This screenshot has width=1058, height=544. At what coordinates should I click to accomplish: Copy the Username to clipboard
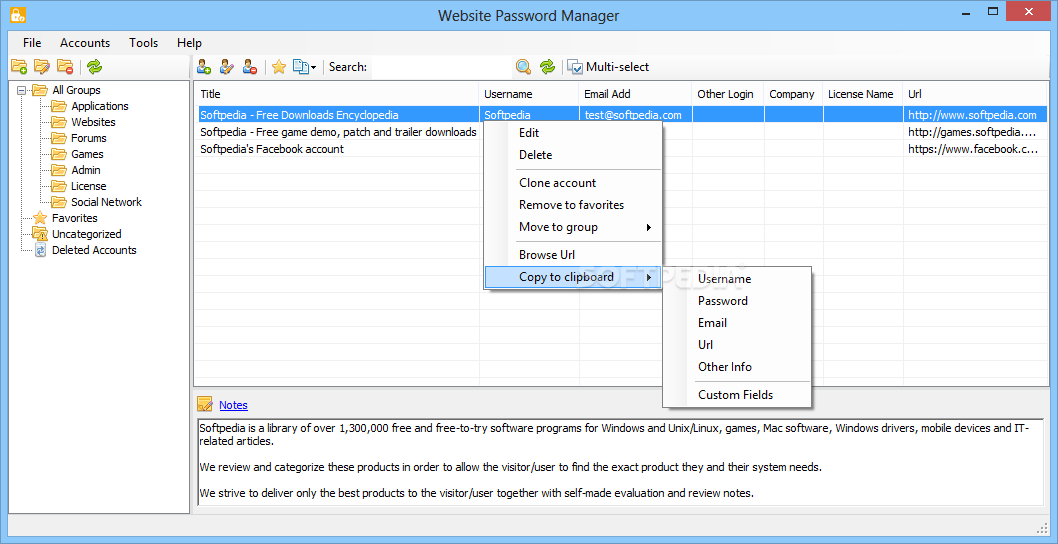click(x=737, y=279)
